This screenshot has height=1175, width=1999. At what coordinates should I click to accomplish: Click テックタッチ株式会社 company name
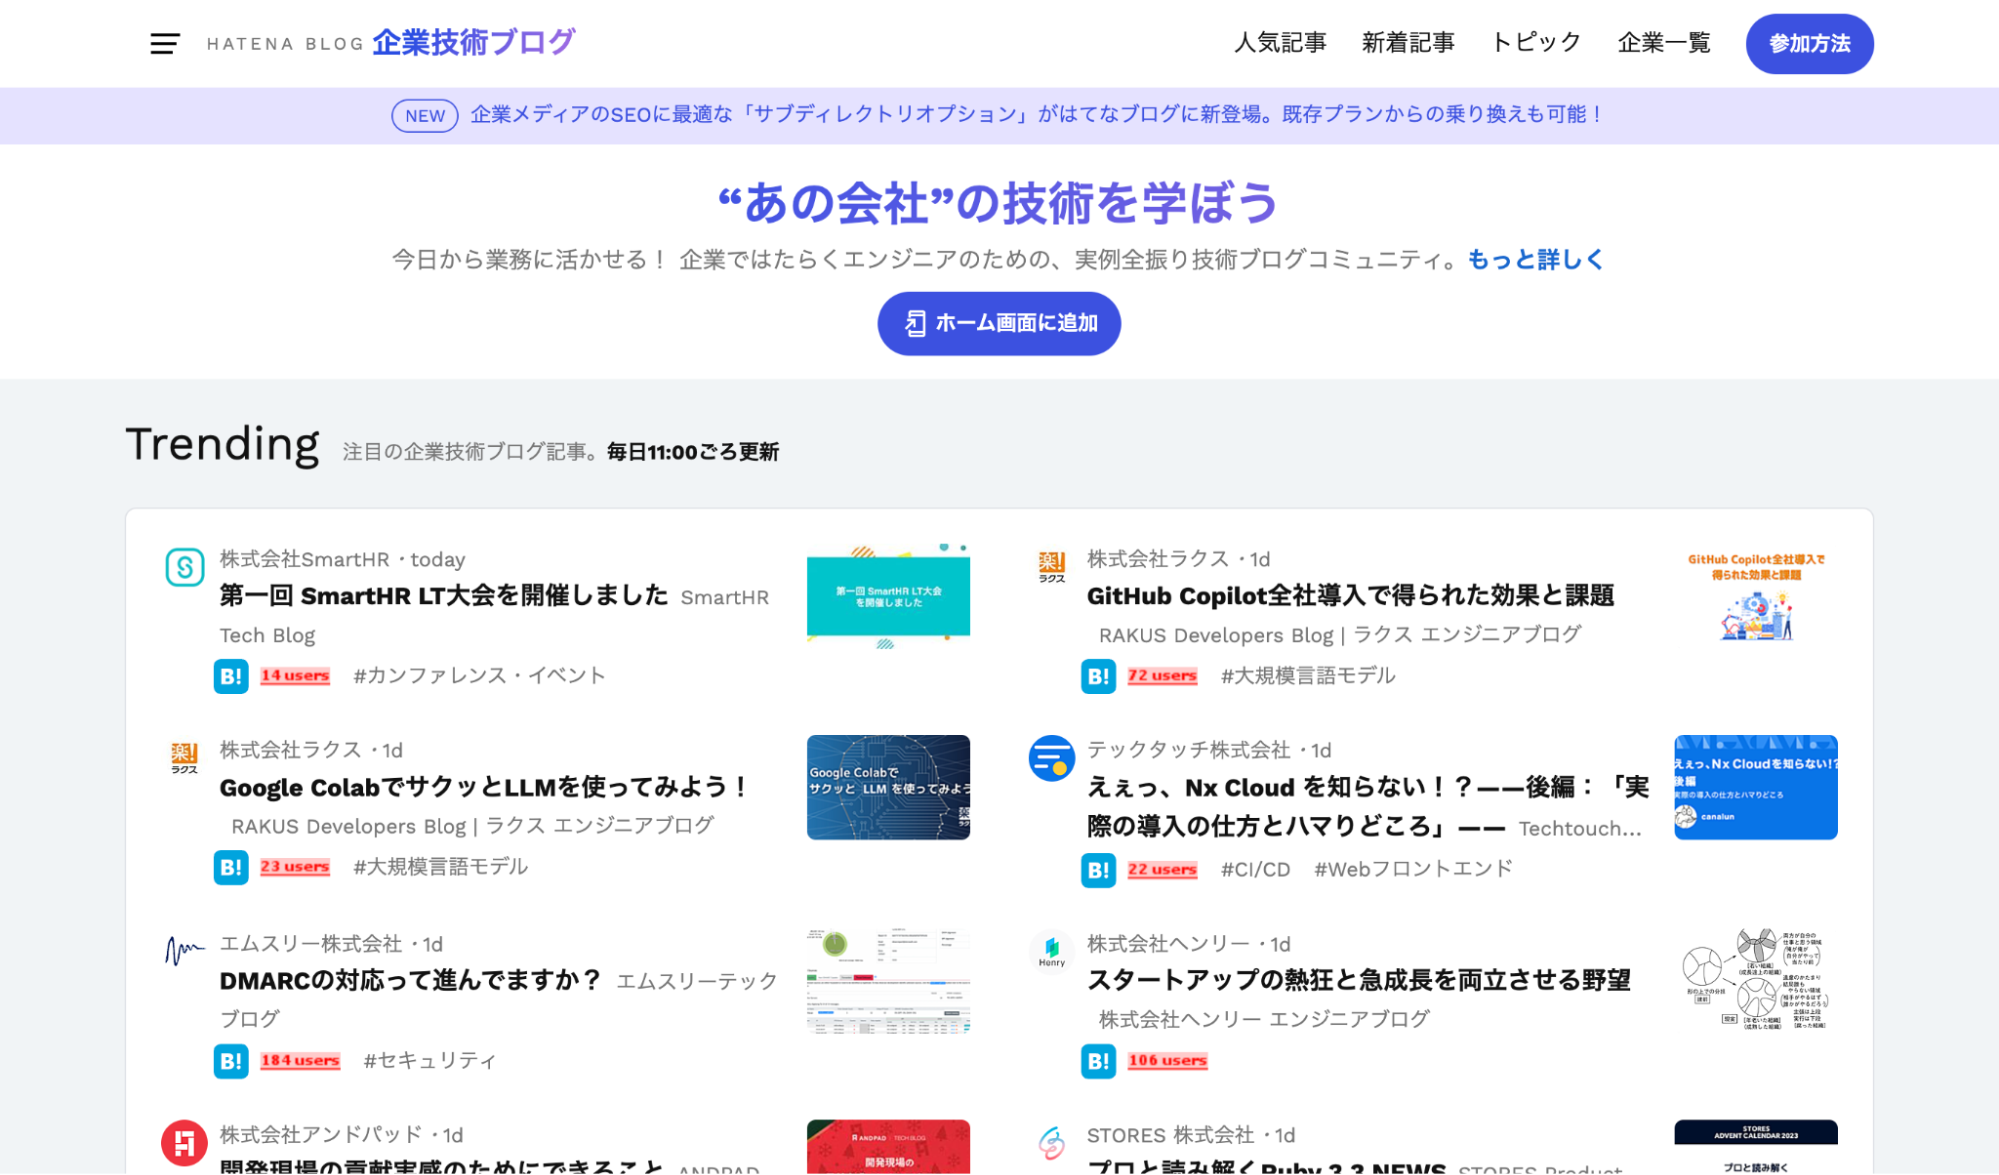pos(1189,750)
